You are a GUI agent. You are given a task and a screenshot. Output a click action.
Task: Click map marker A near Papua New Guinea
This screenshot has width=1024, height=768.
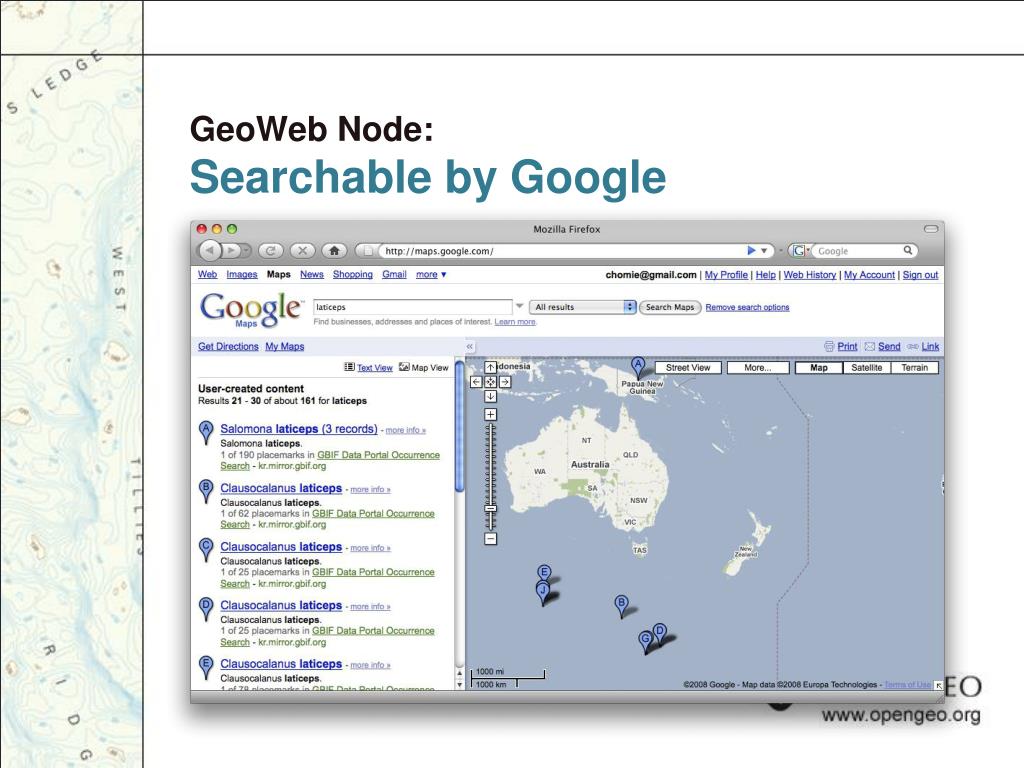[x=638, y=368]
